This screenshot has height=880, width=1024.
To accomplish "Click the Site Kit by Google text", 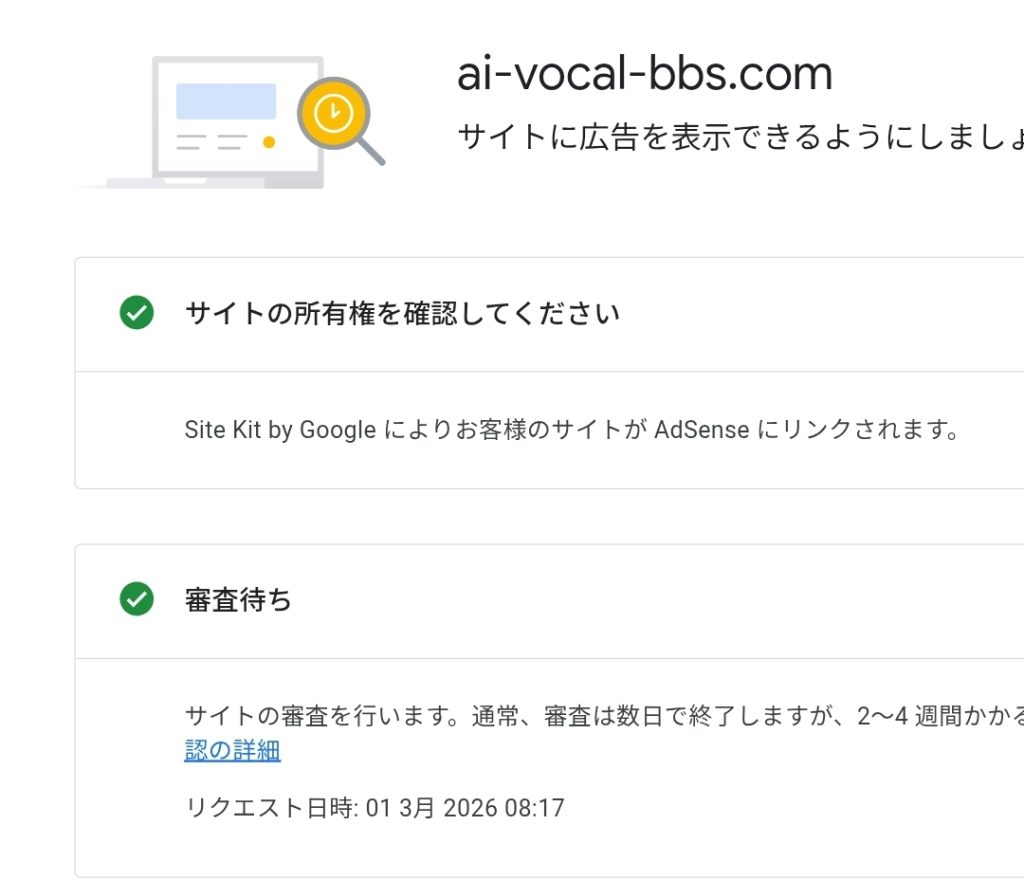I will click(280, 430).
